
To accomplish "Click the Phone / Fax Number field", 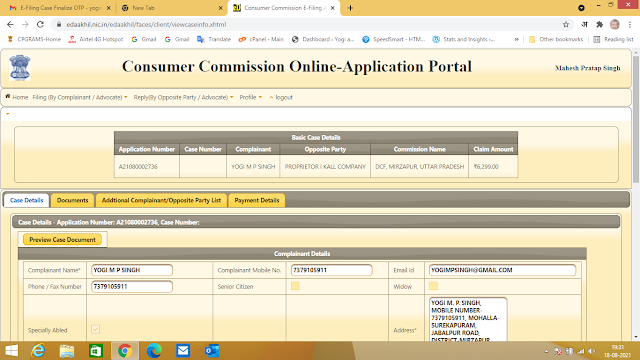I will [131, 287].
